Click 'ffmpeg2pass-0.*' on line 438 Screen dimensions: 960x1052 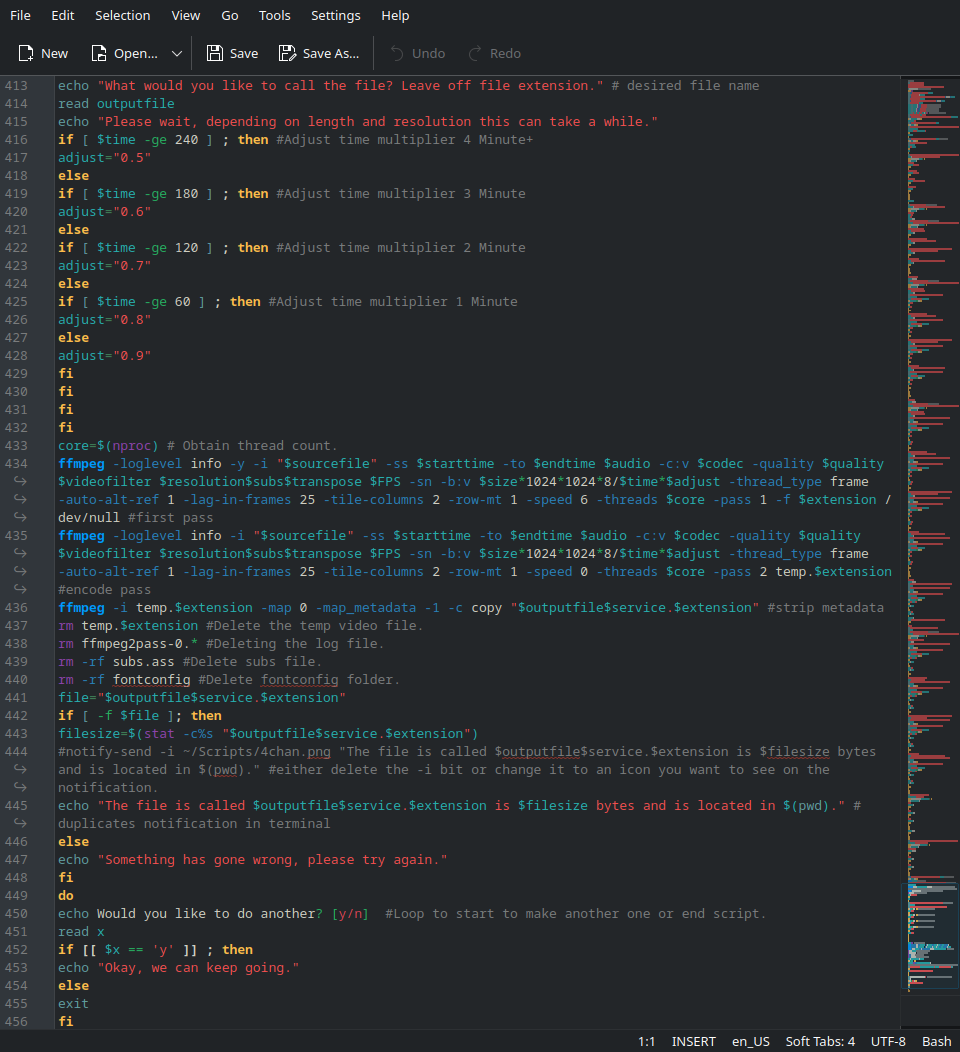point(140,643)
